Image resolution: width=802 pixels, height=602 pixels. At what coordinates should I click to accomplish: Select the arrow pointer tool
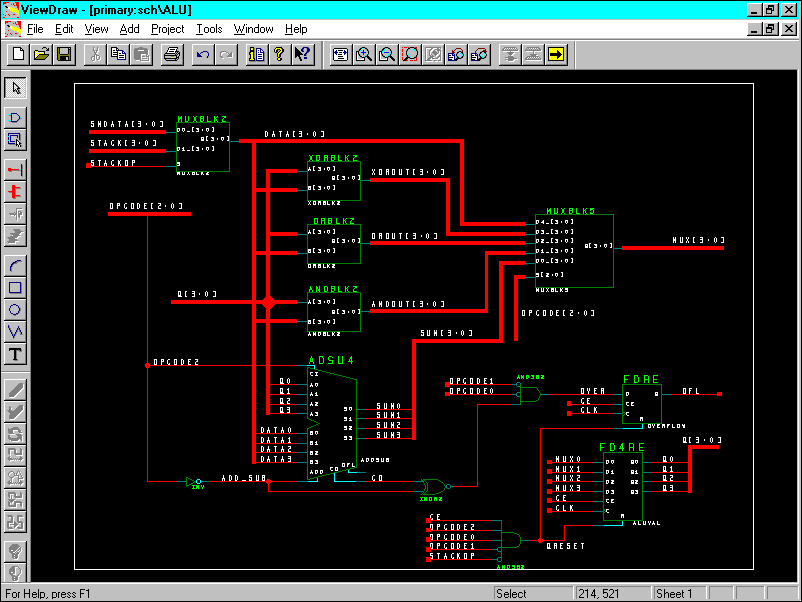point(16,87)
